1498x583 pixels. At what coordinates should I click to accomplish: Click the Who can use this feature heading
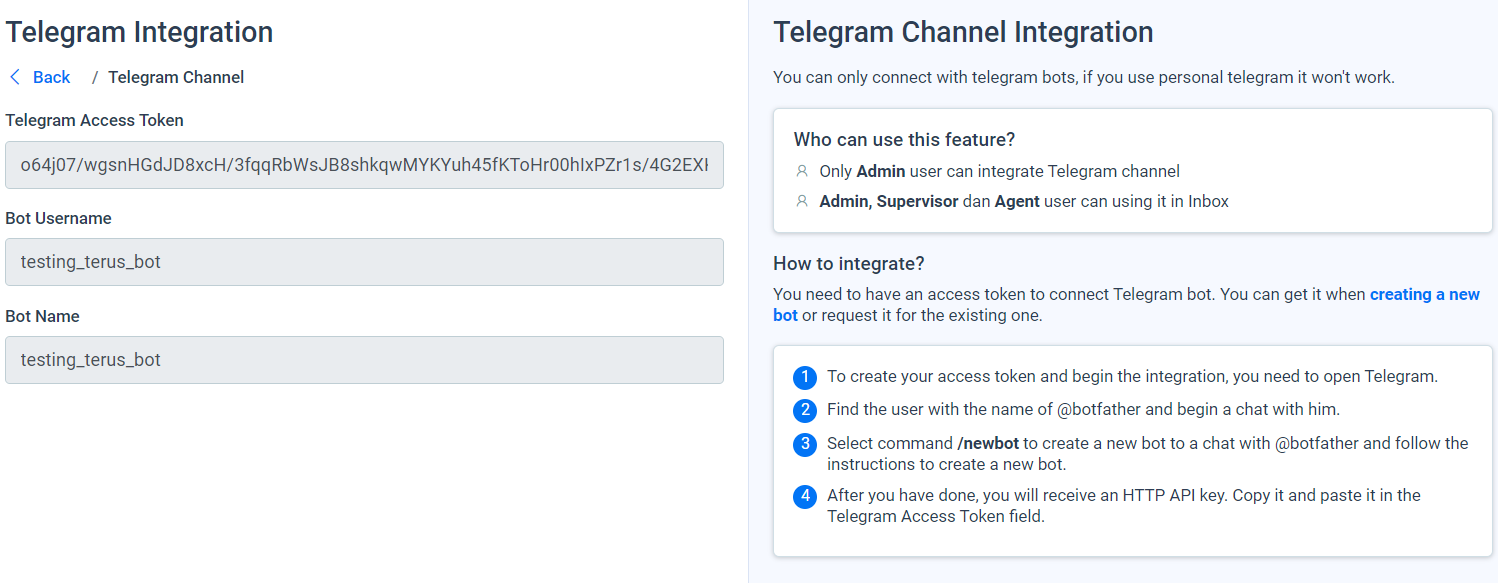pos(903,139)
